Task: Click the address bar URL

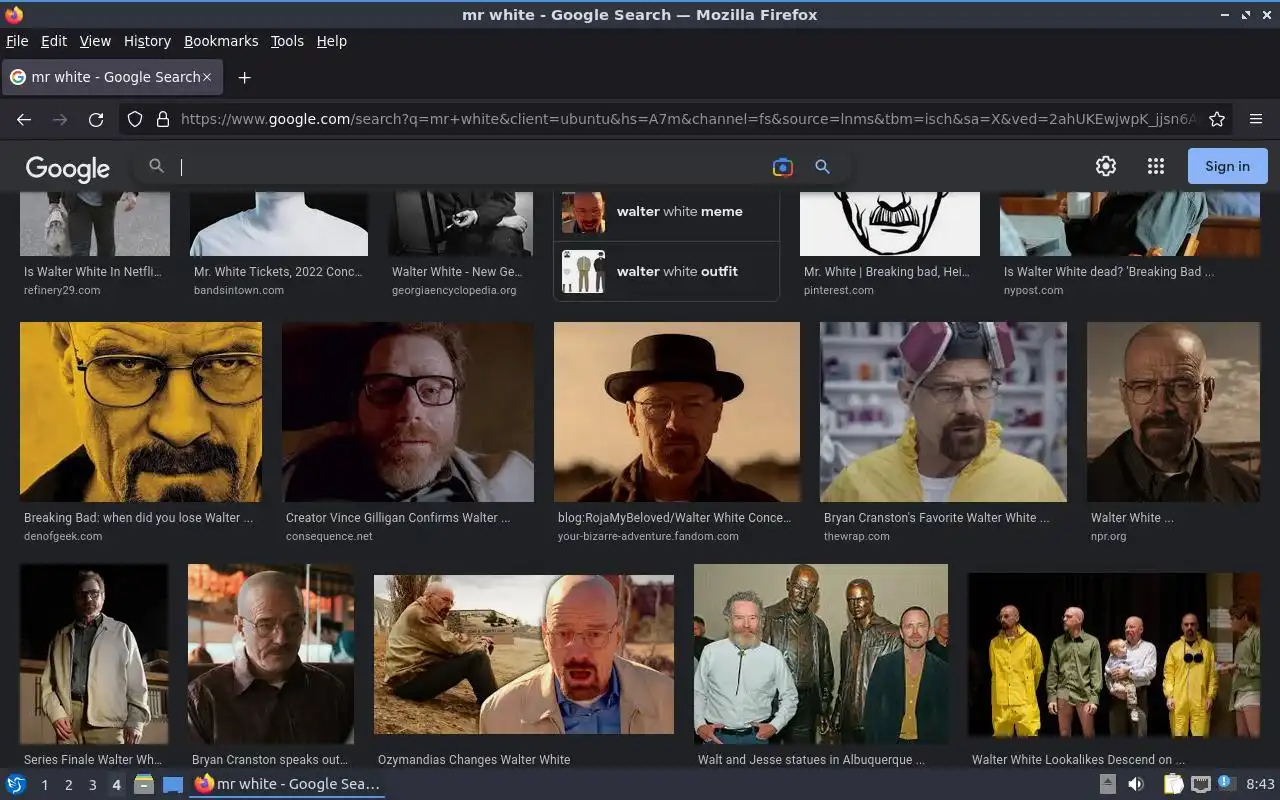Action: (x=688, y=119)
